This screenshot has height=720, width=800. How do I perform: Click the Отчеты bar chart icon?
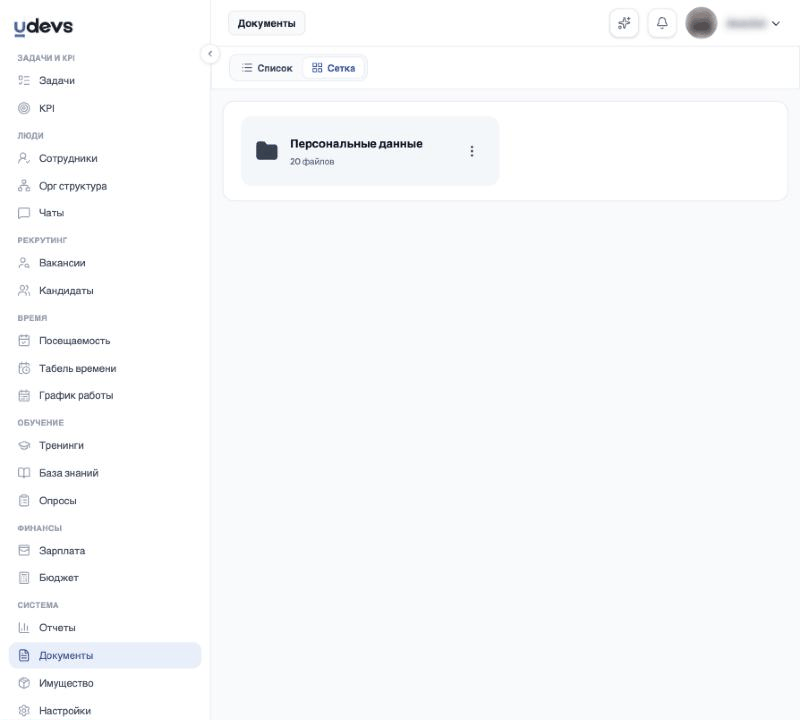click(x=24, y=627)
